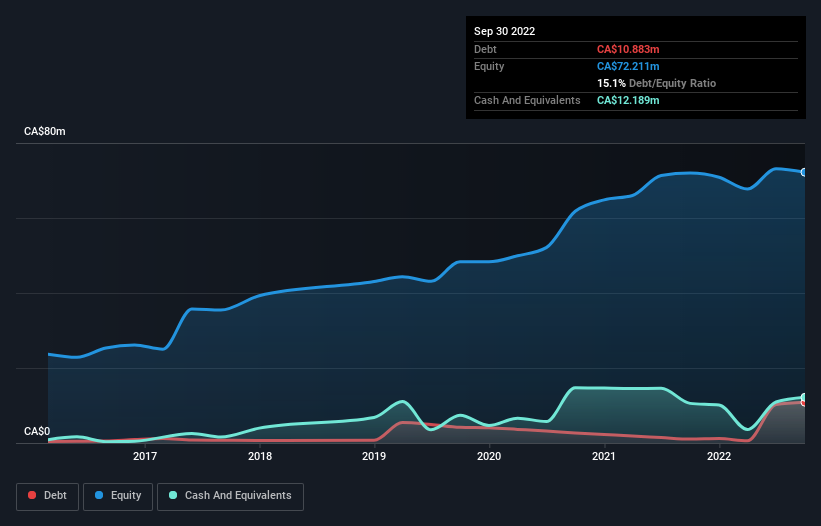Image resolution: width=821 pixels, height=526 pixels.
Task: Click the Equity row label in tooltip
Action: pyautogui.click(x=489, y=66)
